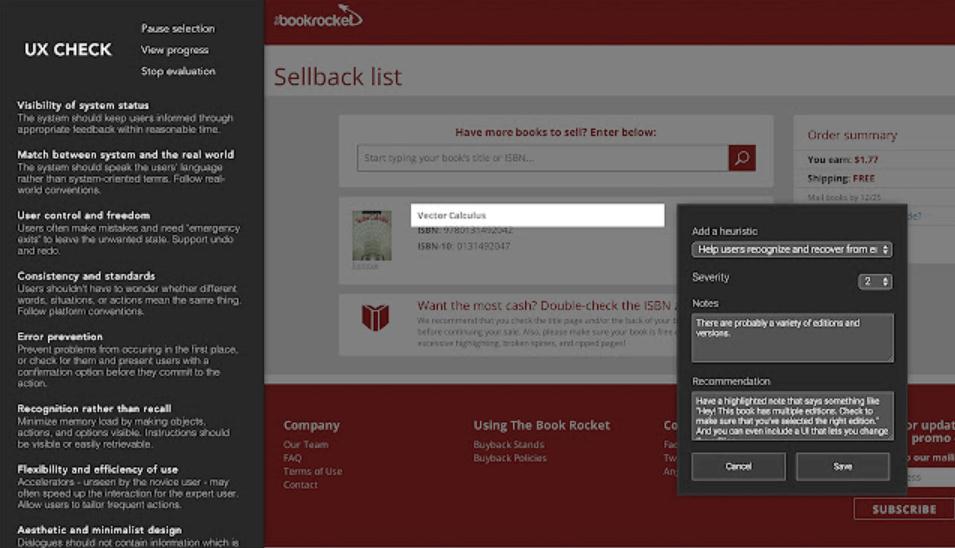Click the Company footer heading
955x548 pixels.
pyautogui.click(x=311, y=426)
